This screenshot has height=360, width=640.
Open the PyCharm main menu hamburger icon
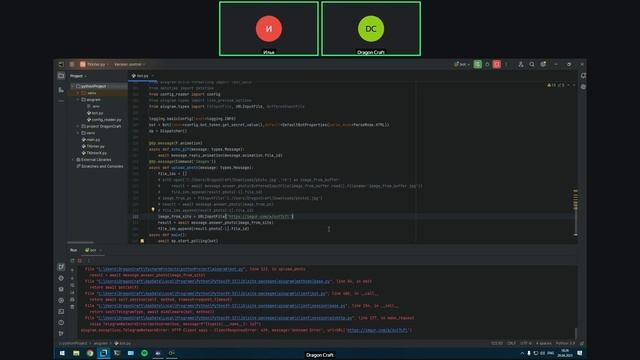coord(72,64)
